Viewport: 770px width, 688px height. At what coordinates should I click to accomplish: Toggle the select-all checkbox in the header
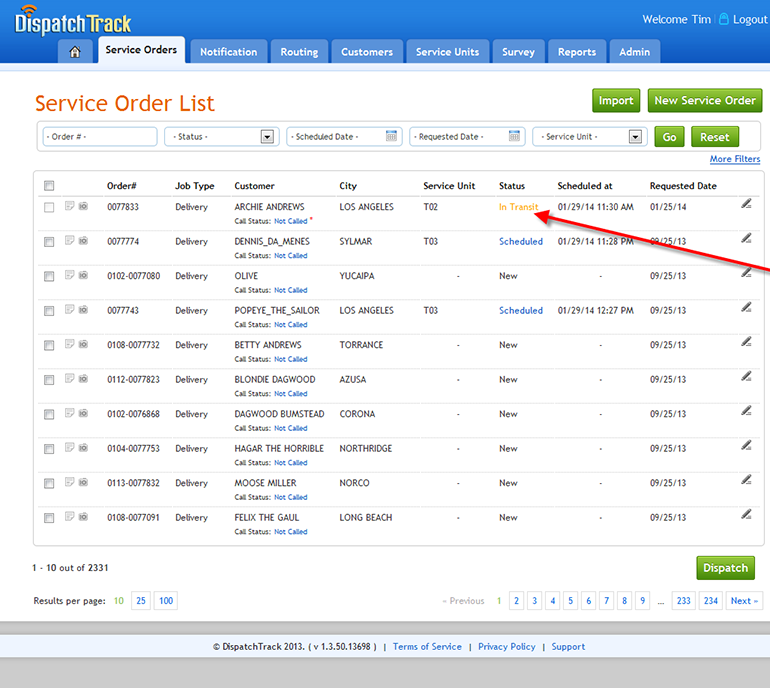pos(49,186)
